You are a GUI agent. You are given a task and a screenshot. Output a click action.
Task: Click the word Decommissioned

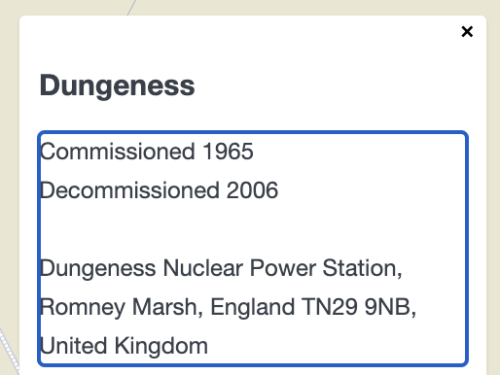[130, 190]
